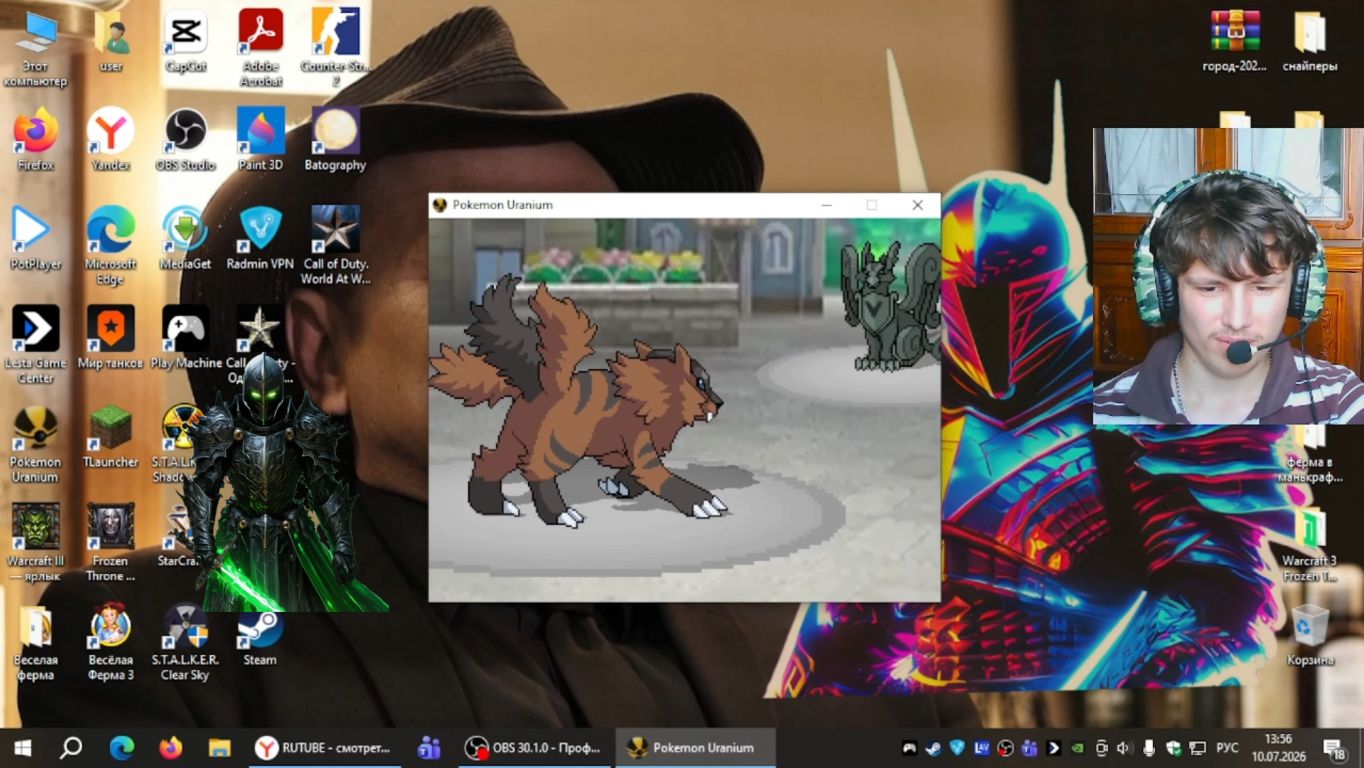
Task: Select the Lesta Game Center shortcut
Action: [35, 344]
